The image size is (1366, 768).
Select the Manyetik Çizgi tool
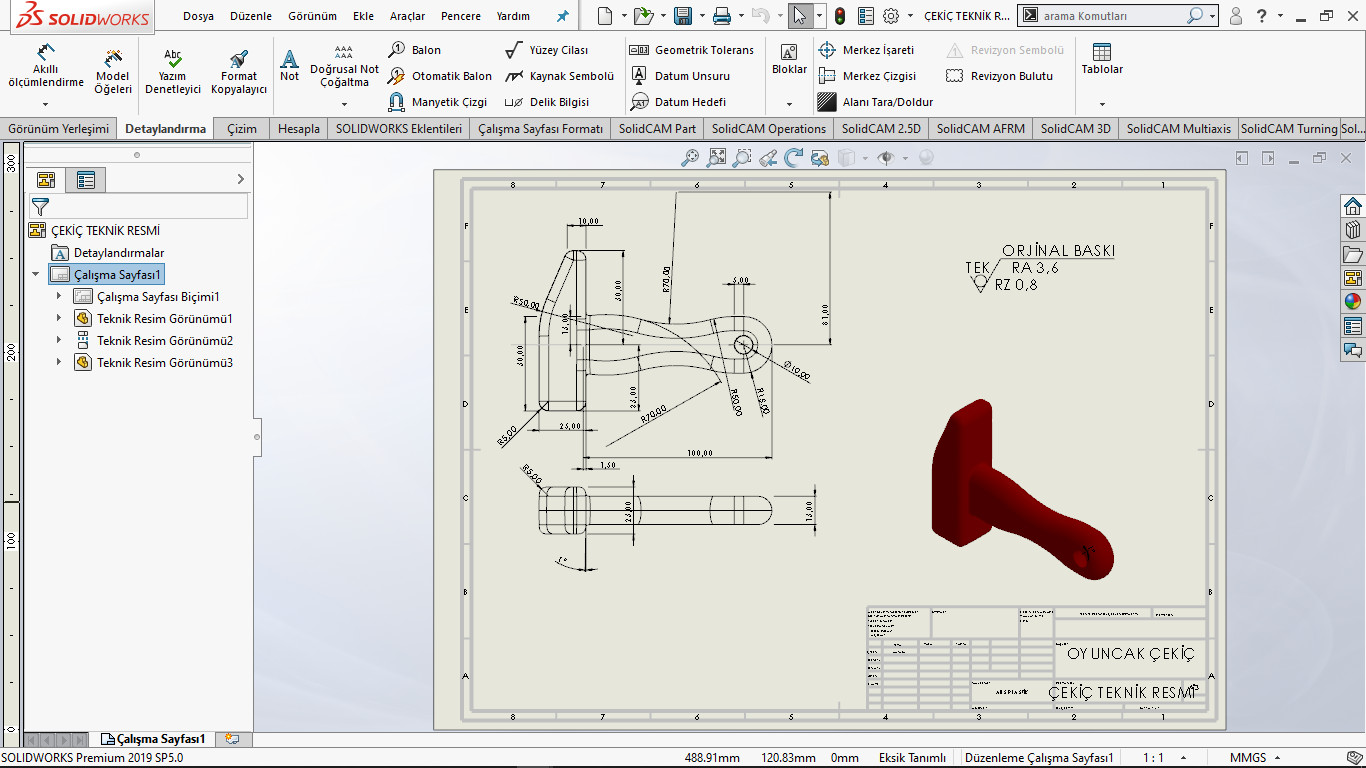438,102
